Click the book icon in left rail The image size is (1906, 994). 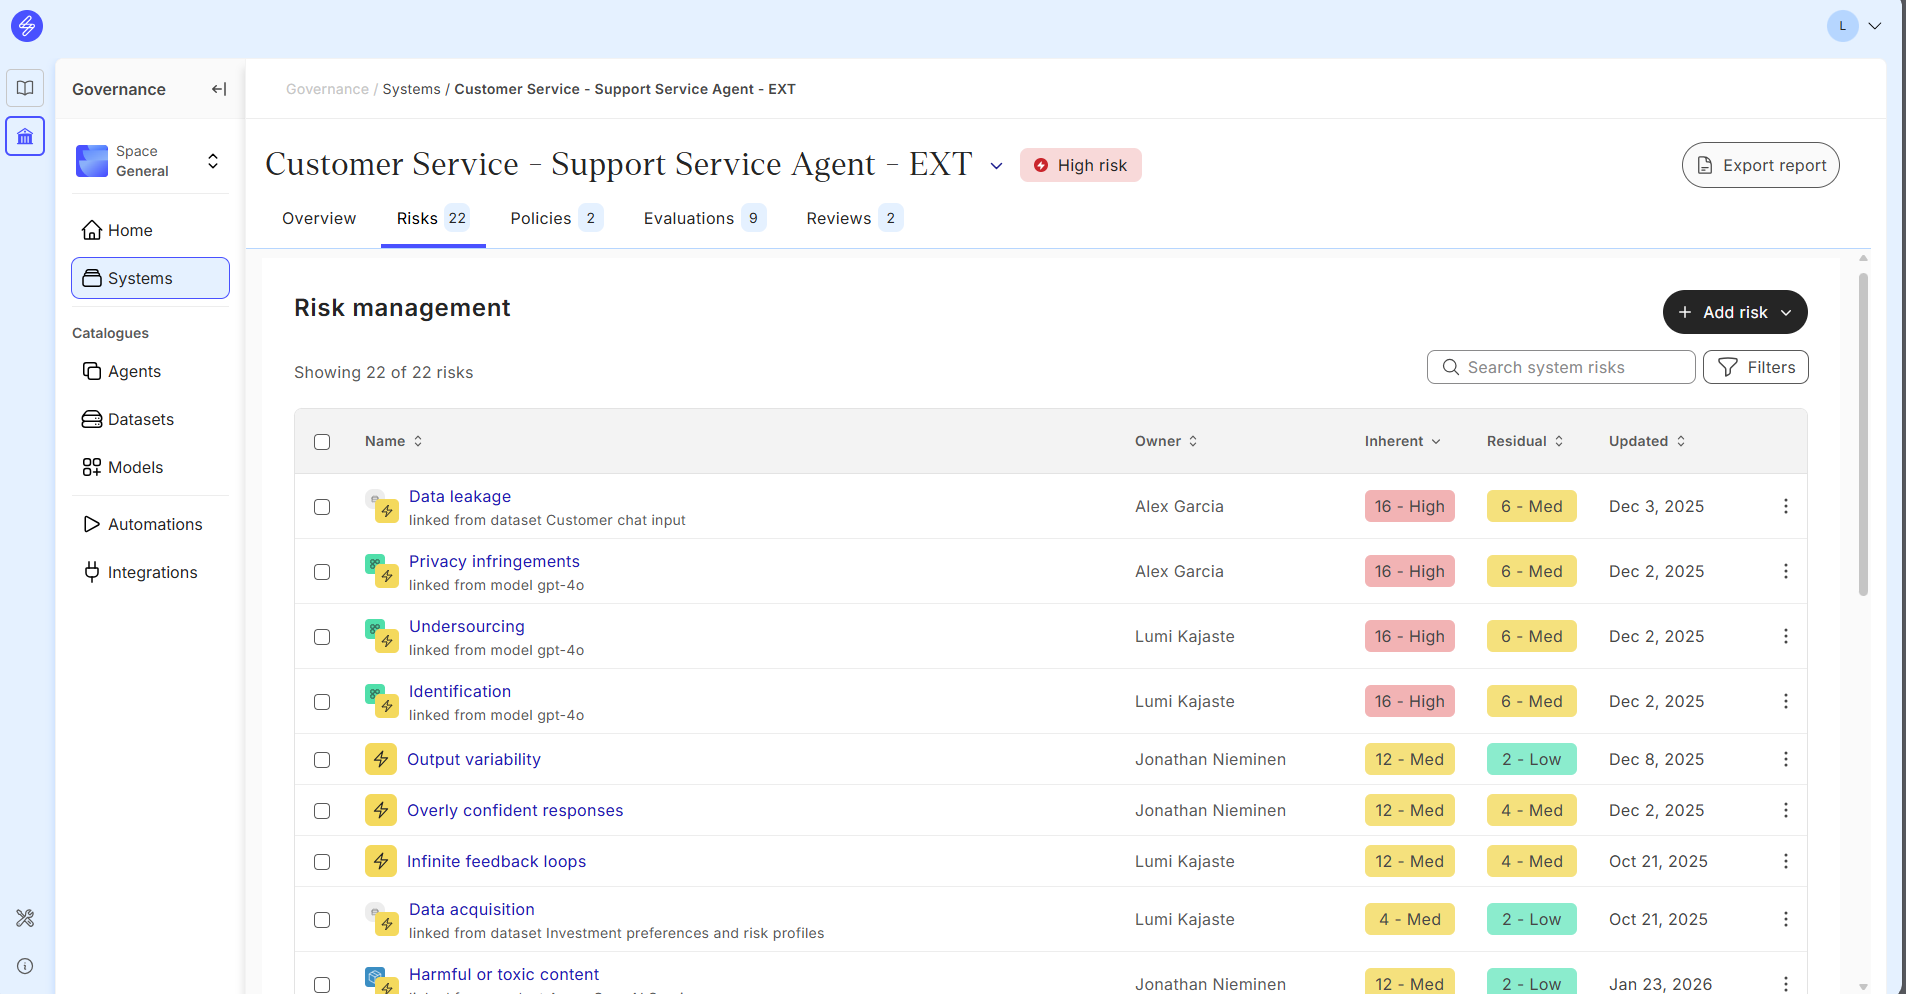tap(25, 88)
